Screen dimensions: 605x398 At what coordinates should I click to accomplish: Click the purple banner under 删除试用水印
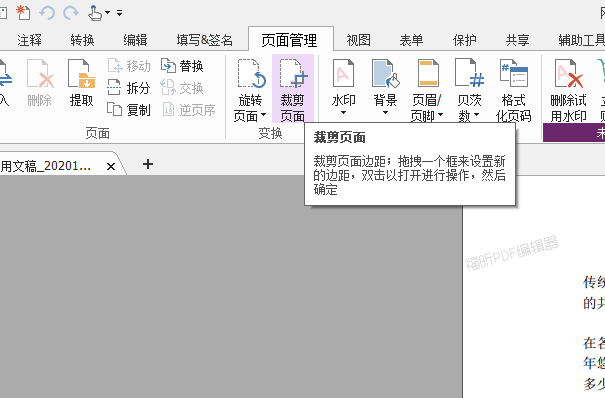pos(574,133)
